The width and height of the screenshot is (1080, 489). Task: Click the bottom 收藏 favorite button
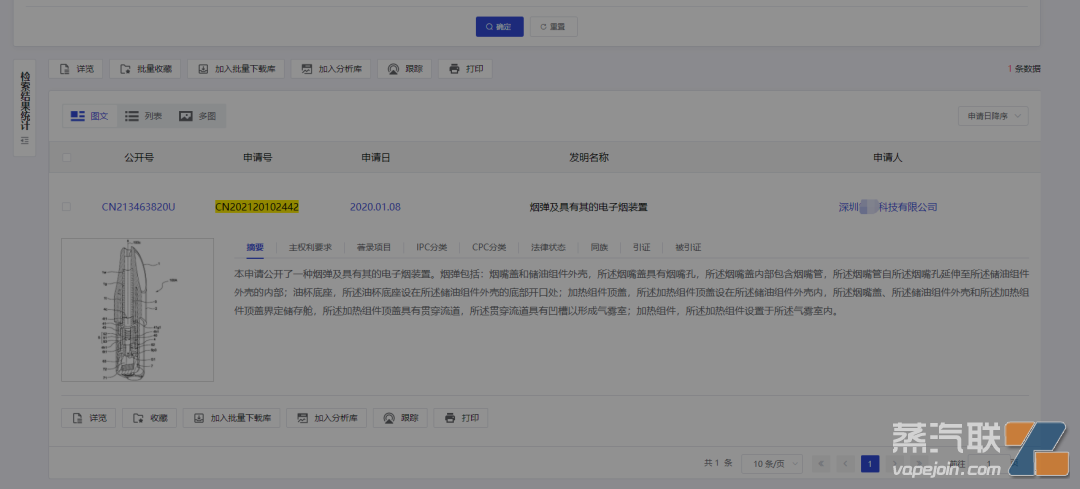pos(149,418)
